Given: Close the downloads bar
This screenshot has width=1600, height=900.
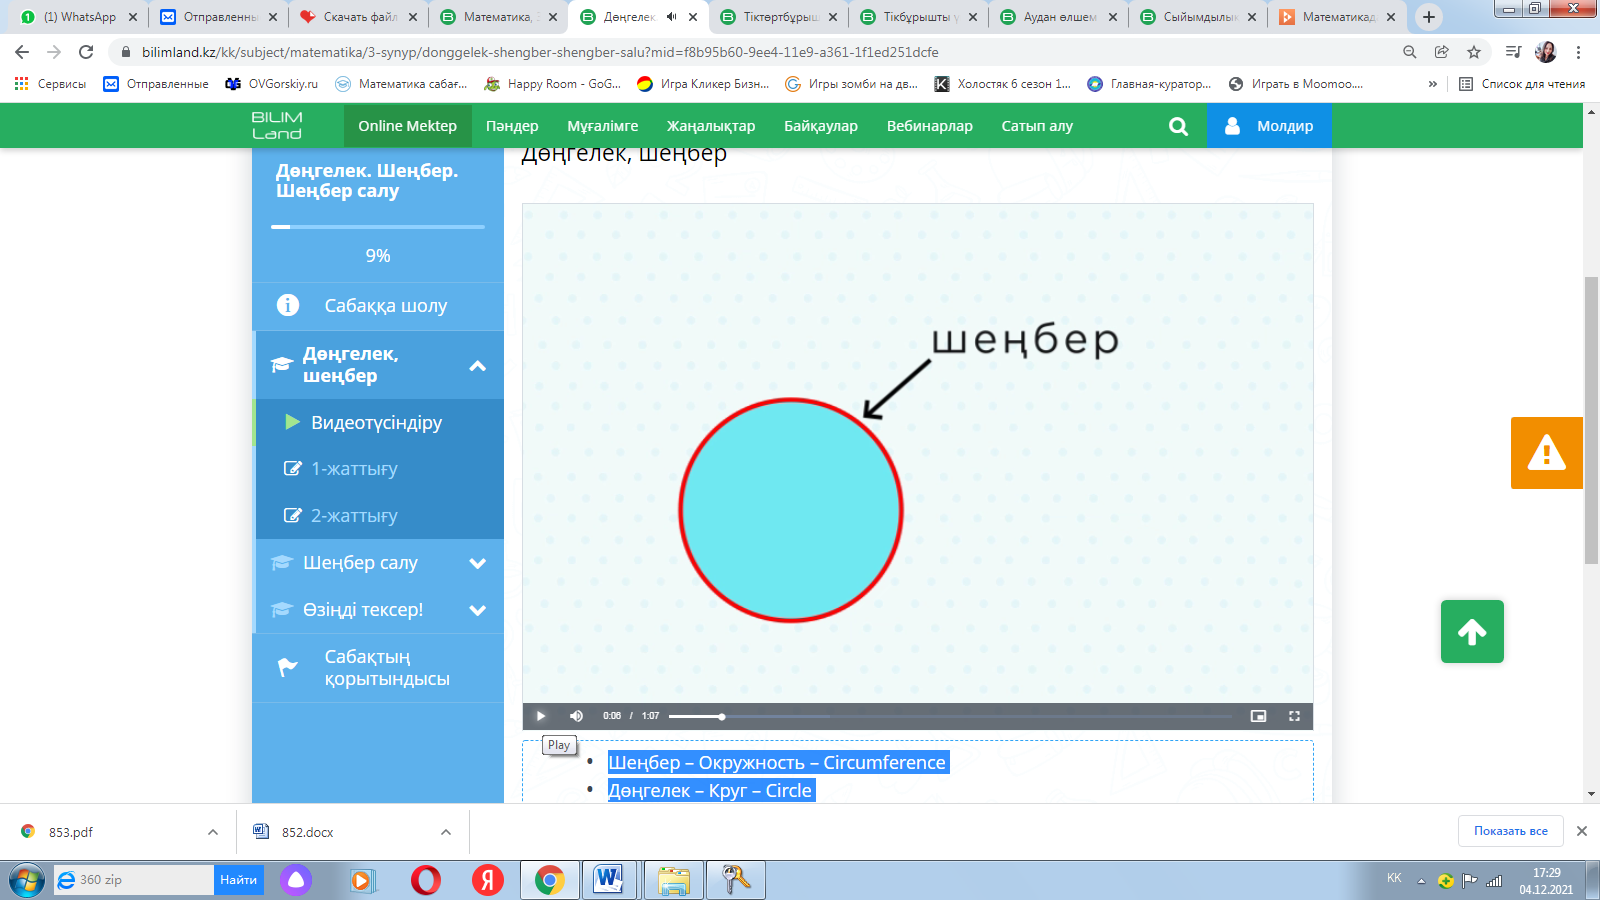Looking at the screenshot, I should pyautogui.click(x=1582, y=831).
